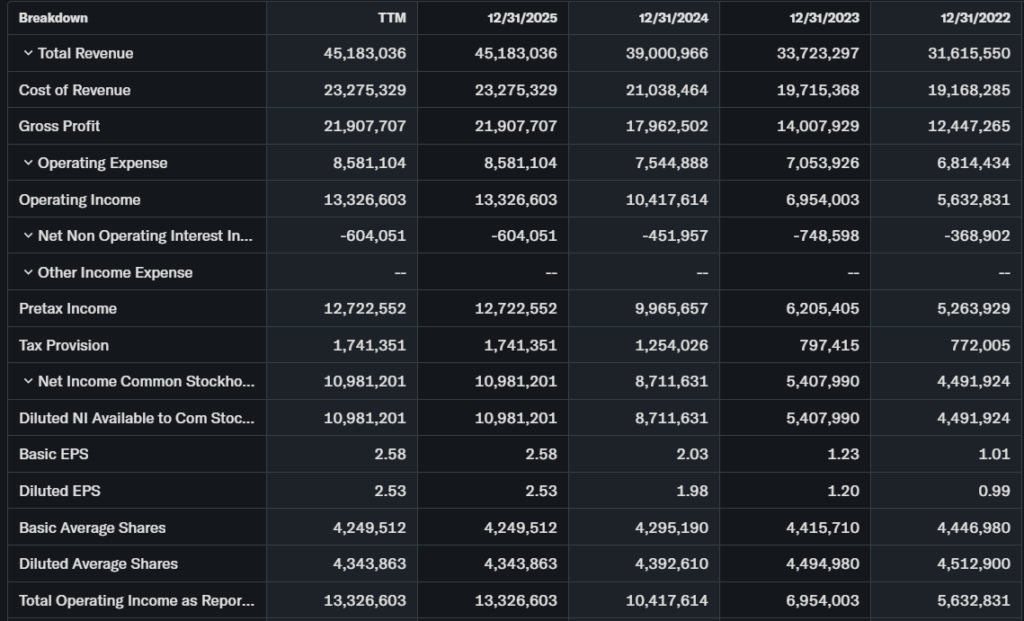
Task: Click 12/31/2022 Basic EPS value 1.01
Action: (993, 454)
